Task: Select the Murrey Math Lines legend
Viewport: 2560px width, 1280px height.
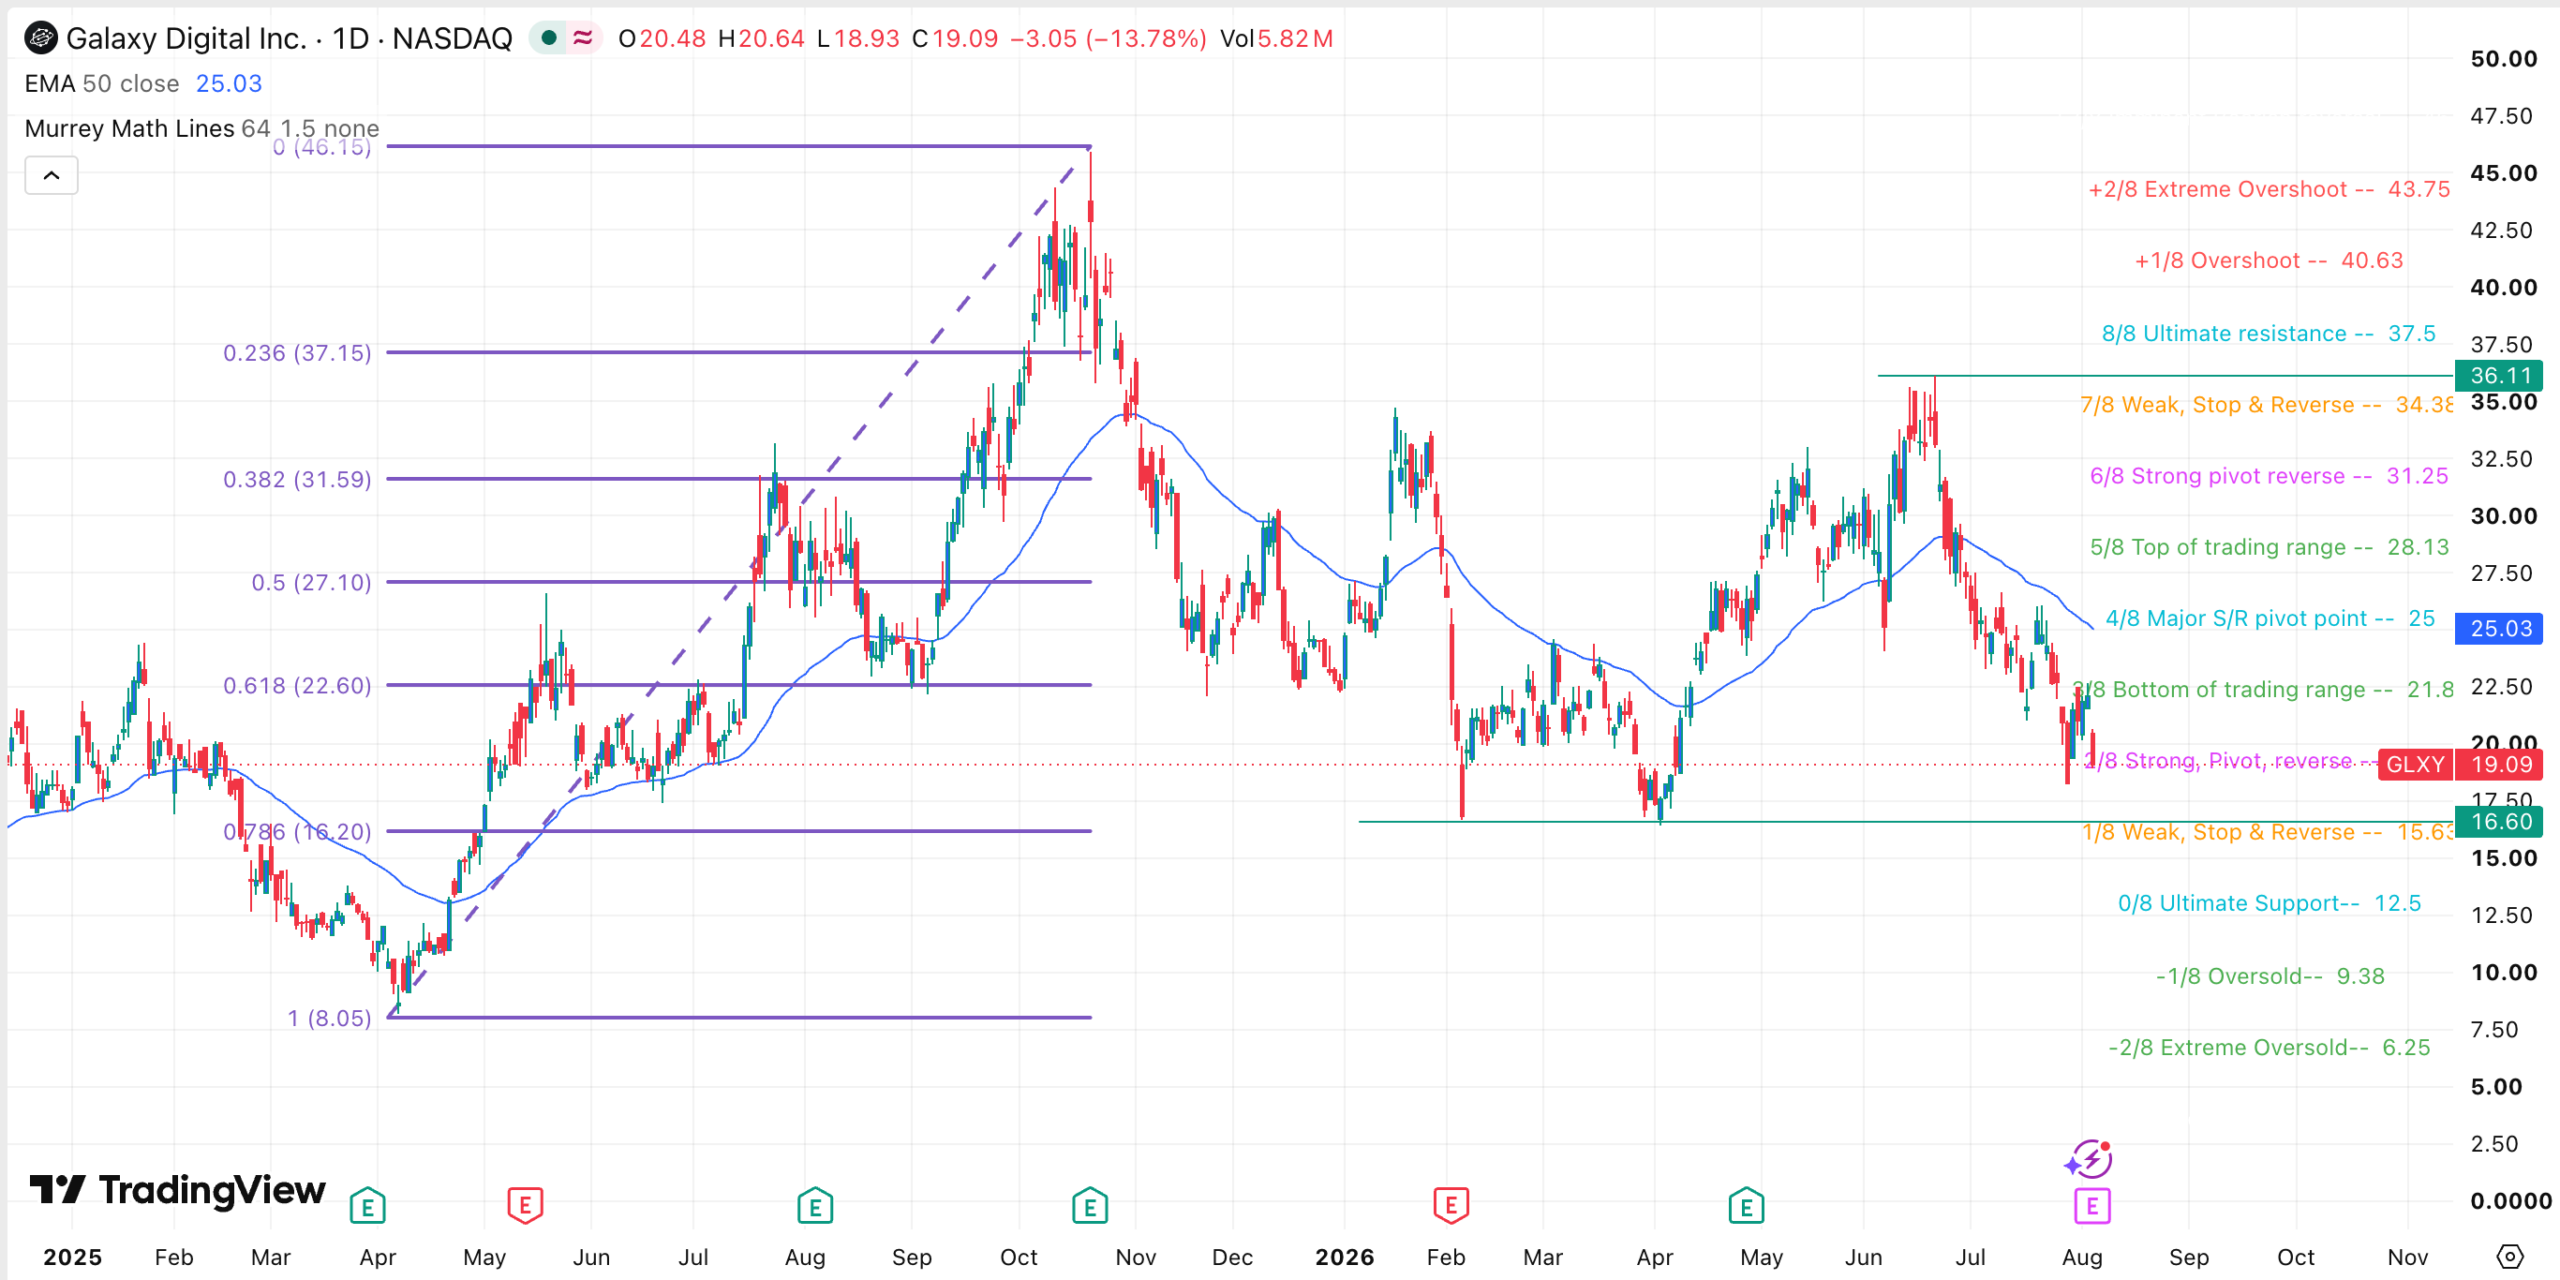Action: [201, 129]
